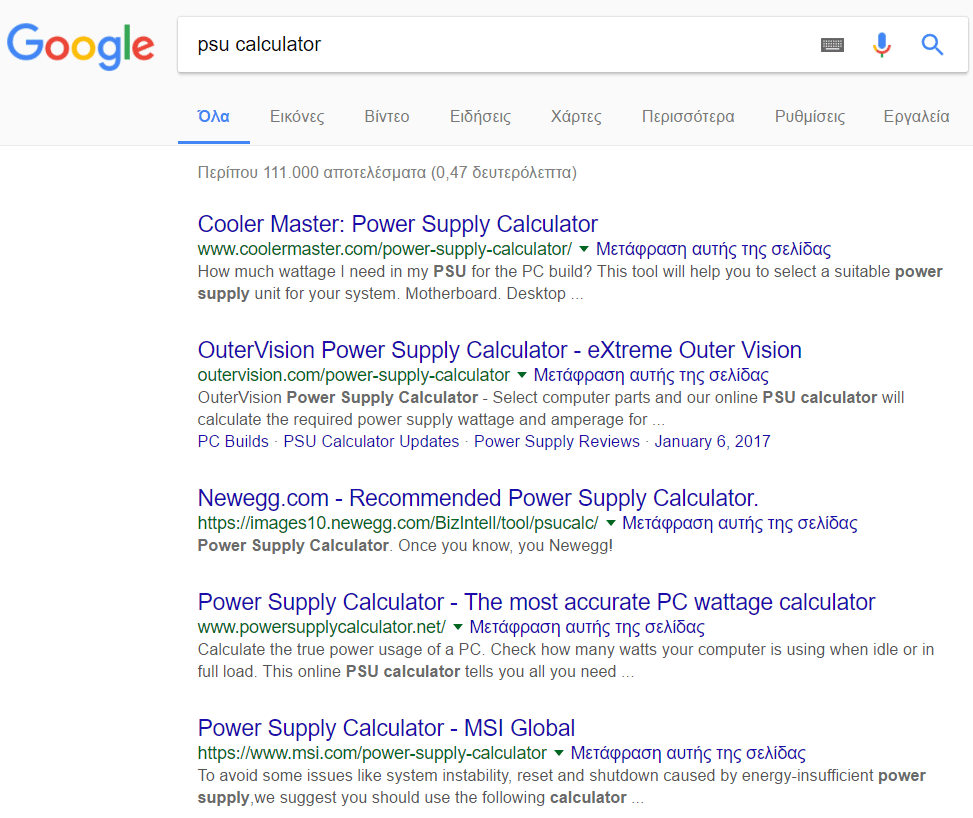Open the January 6, 2017 sitelink
The height and width of the screenshot is (818, 973).
coord(712,441)
